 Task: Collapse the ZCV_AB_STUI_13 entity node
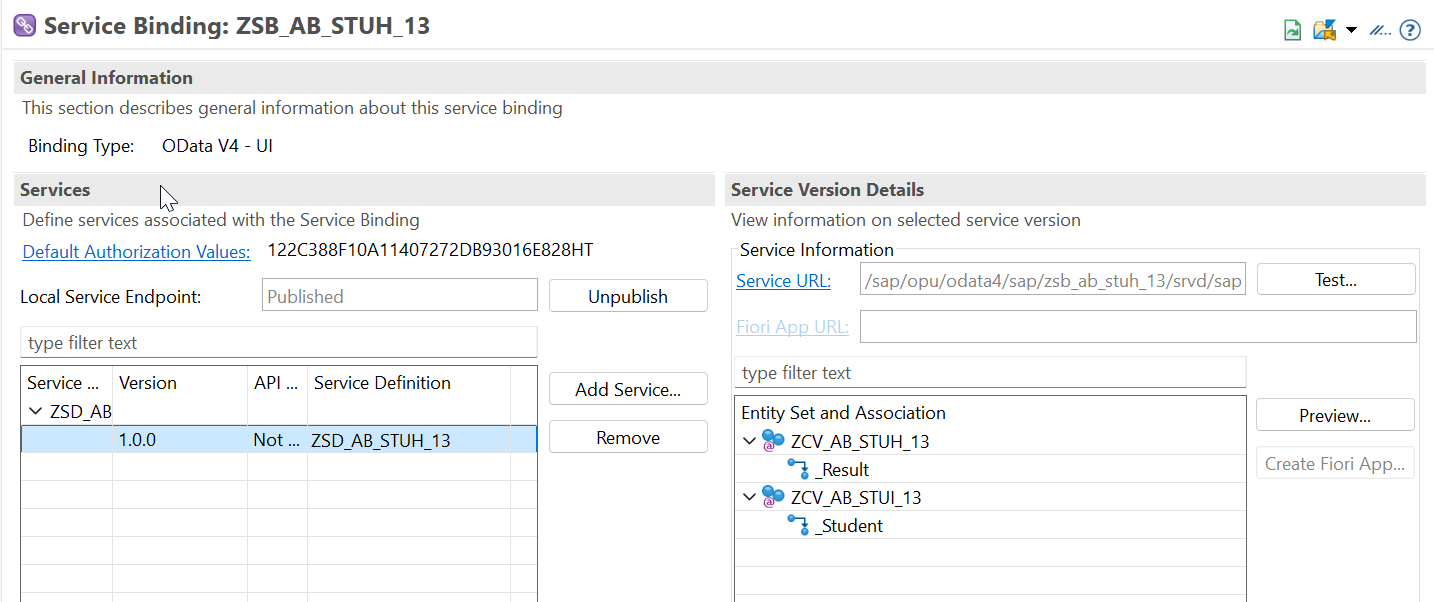pos(750,497)
